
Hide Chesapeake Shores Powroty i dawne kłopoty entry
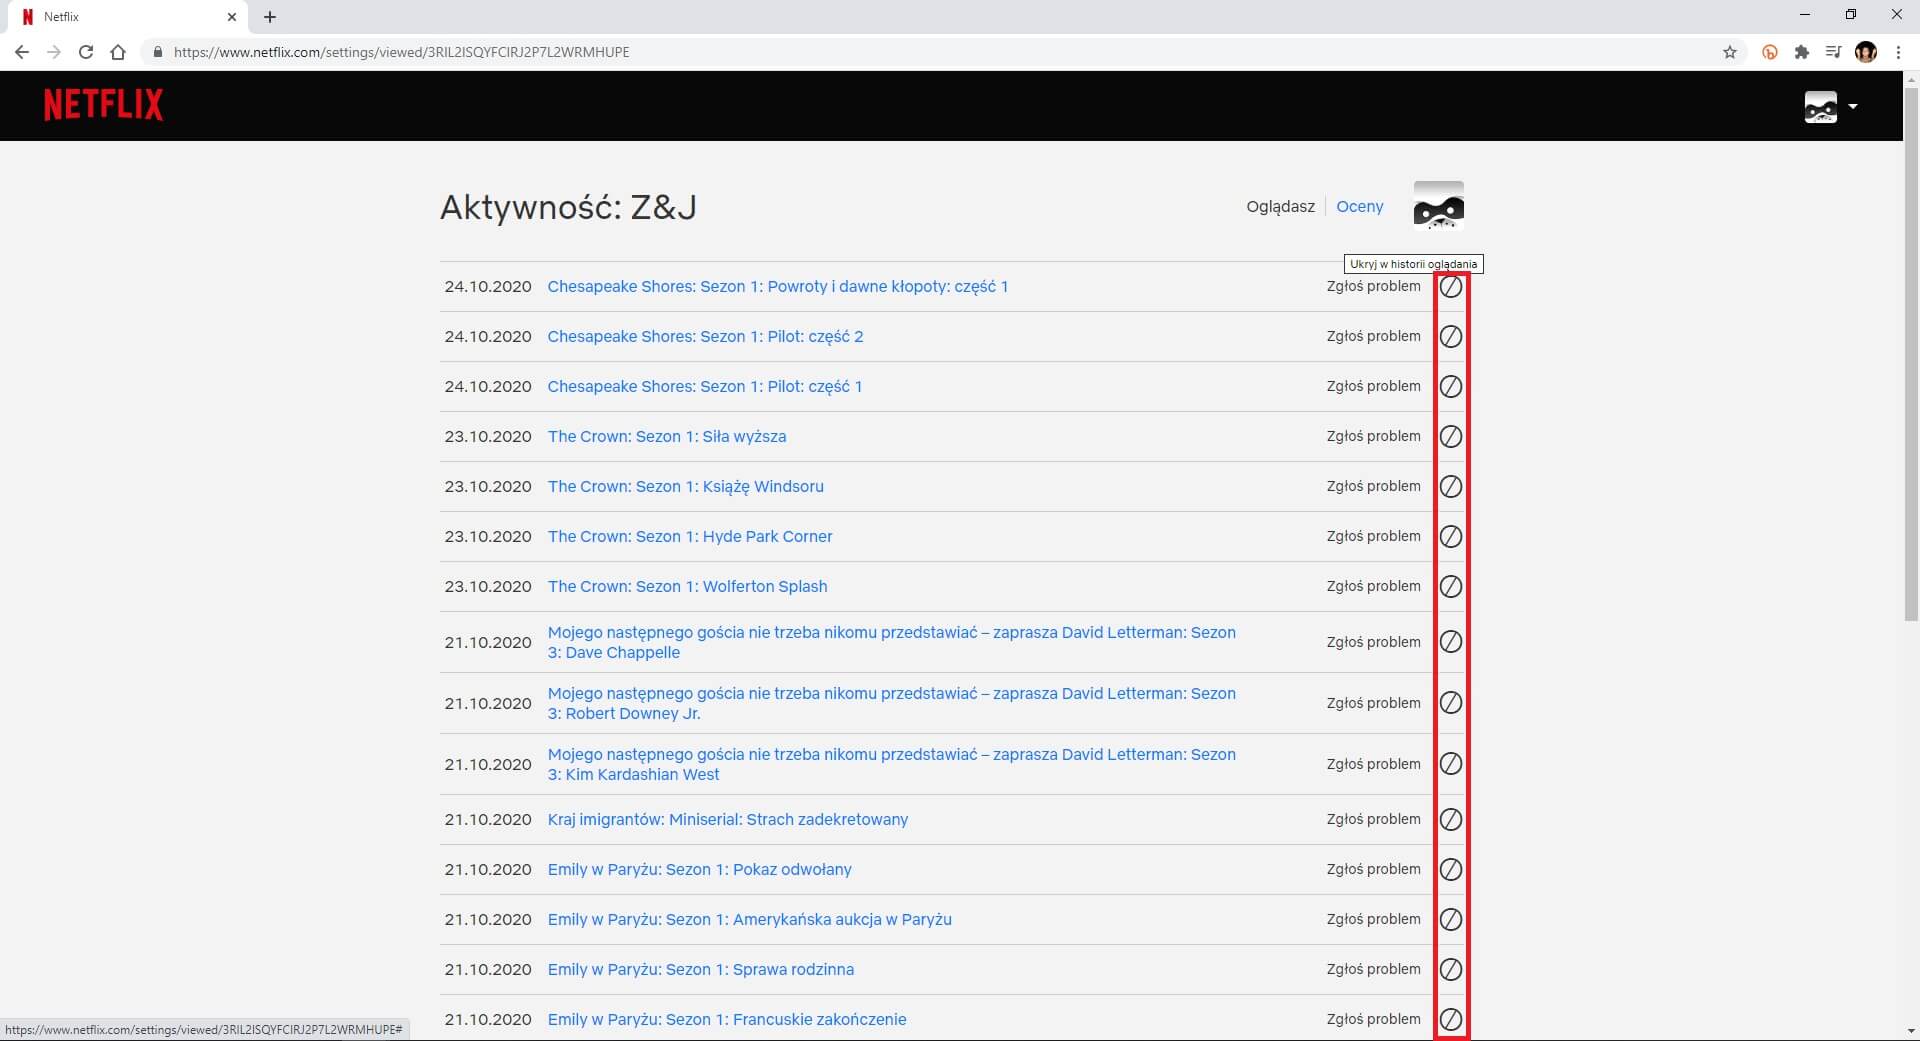click(x=1450, y=287)
